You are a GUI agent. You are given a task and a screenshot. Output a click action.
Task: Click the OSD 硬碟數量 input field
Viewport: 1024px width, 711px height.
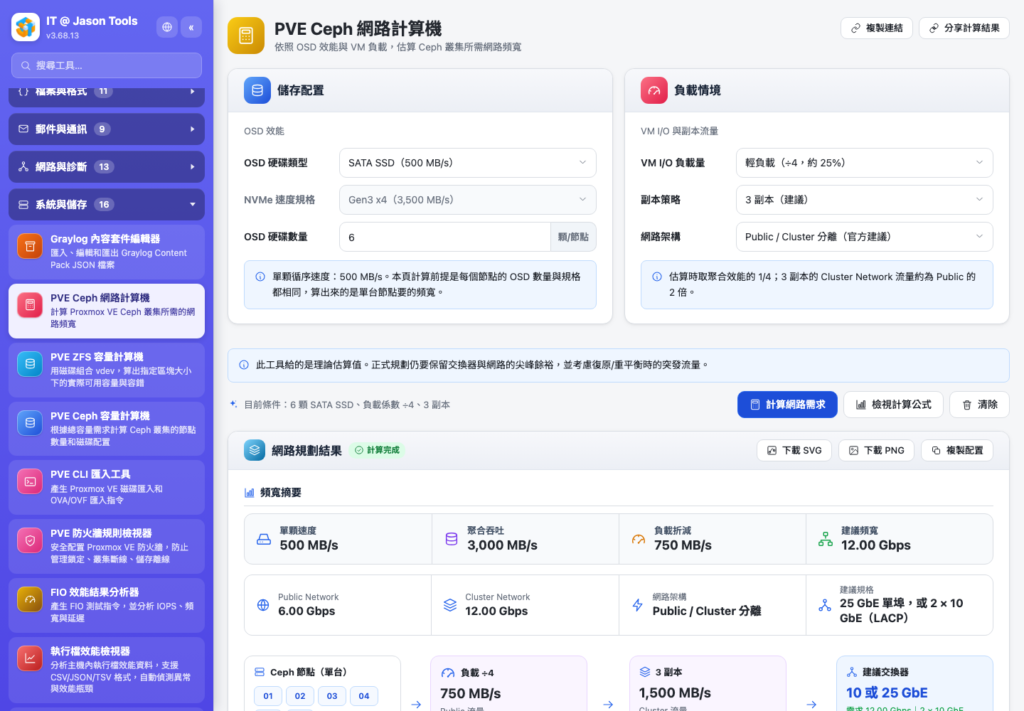tap(445, 237)
